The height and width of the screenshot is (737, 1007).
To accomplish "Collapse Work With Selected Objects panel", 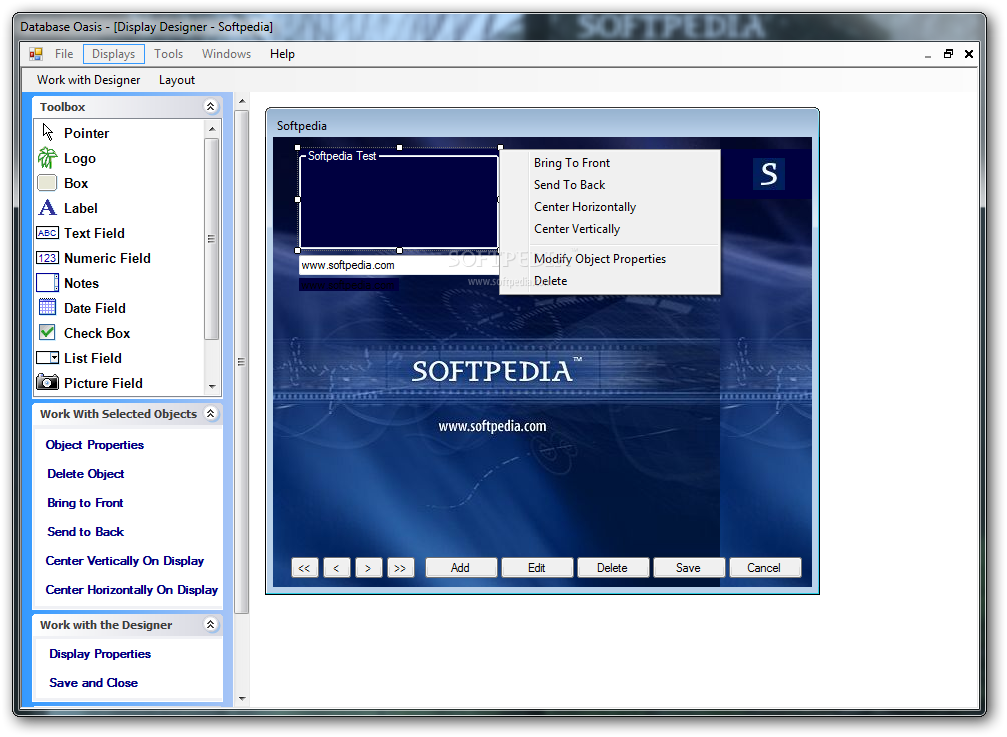I will tap(210, 413).
